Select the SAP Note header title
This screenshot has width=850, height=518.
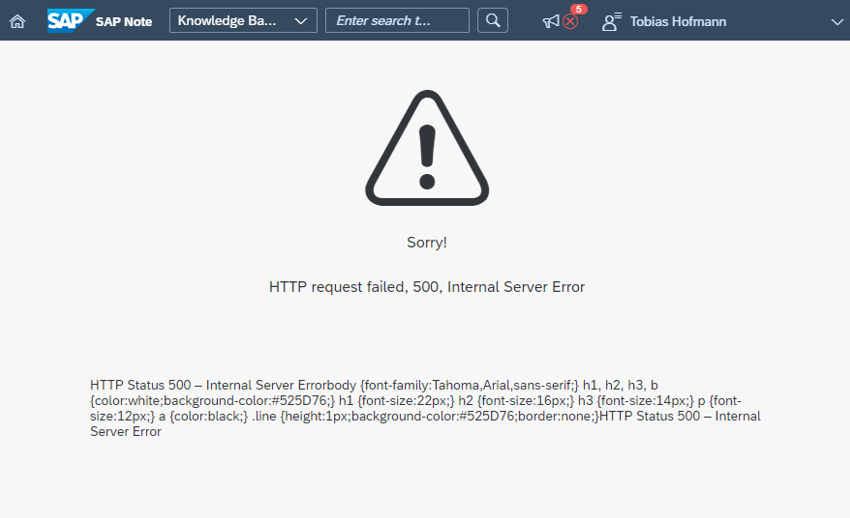(124, 22)
